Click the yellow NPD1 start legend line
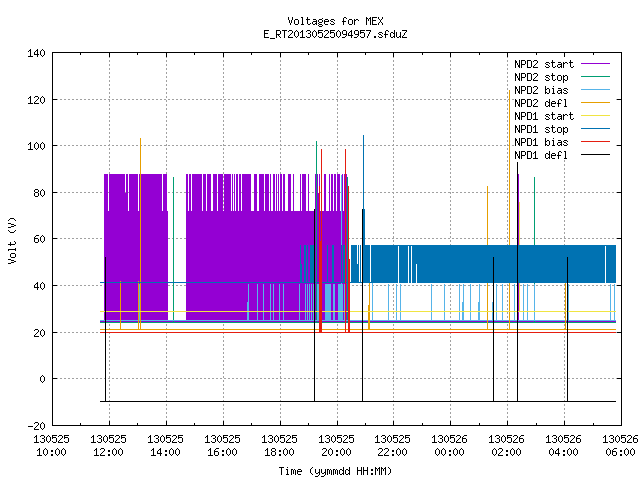The image size is (640, 480). [x=595, y=116]
